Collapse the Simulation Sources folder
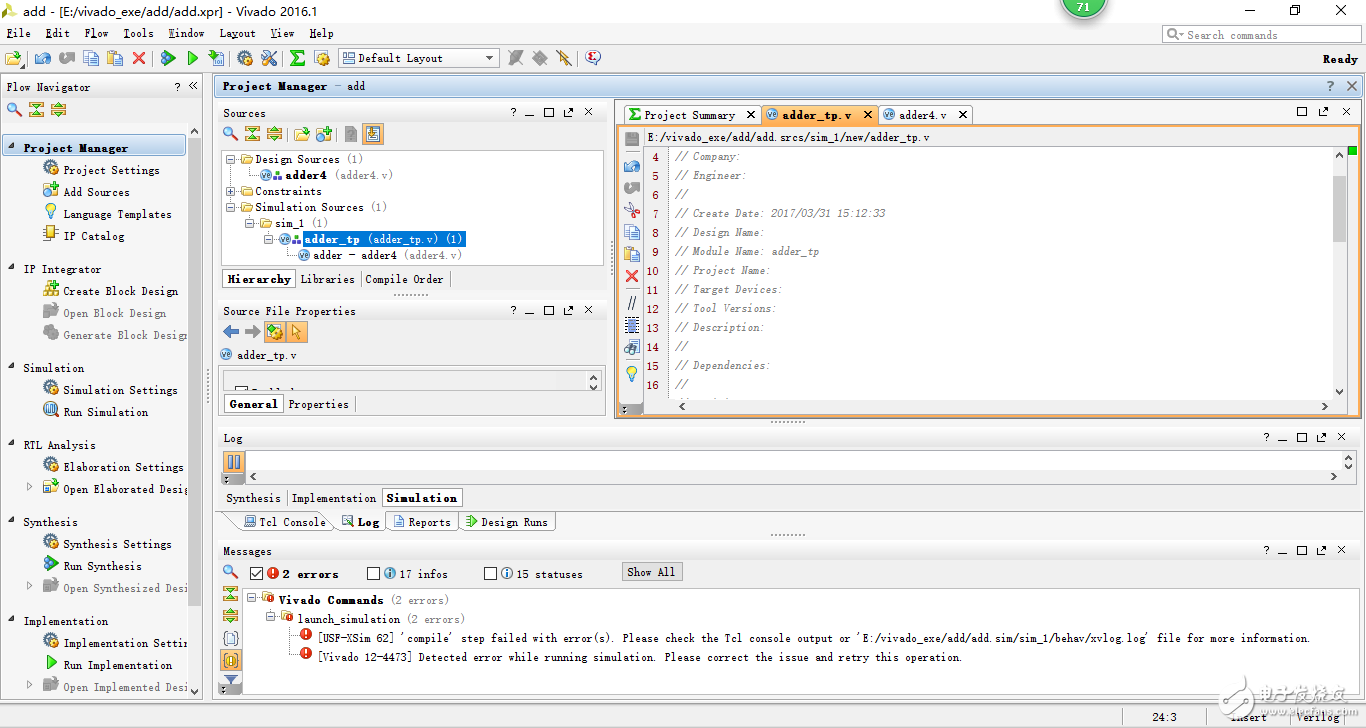 [231, 207]
